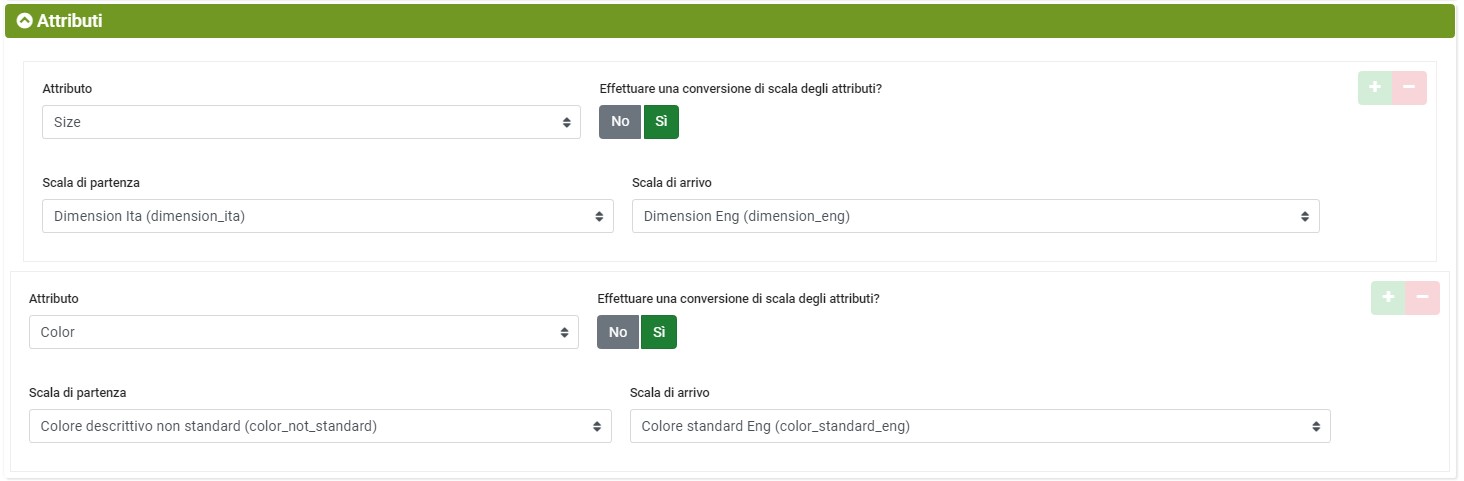The height and width of the screenshot is (481, 1464).
Task: Select Sì for Size scale conversion
Action: (661, 121)
